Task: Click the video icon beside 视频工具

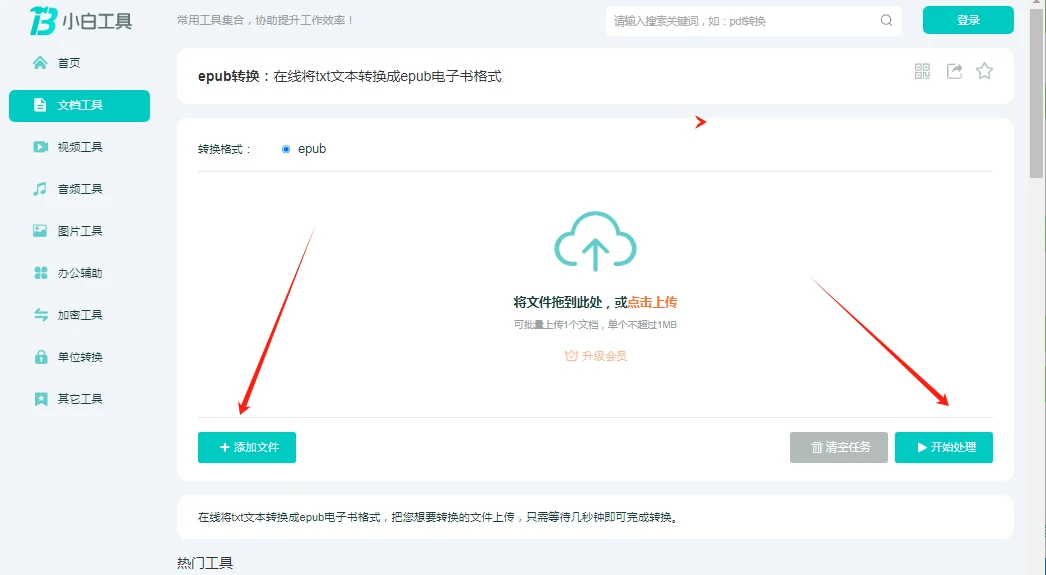Action: click(40, 147)
